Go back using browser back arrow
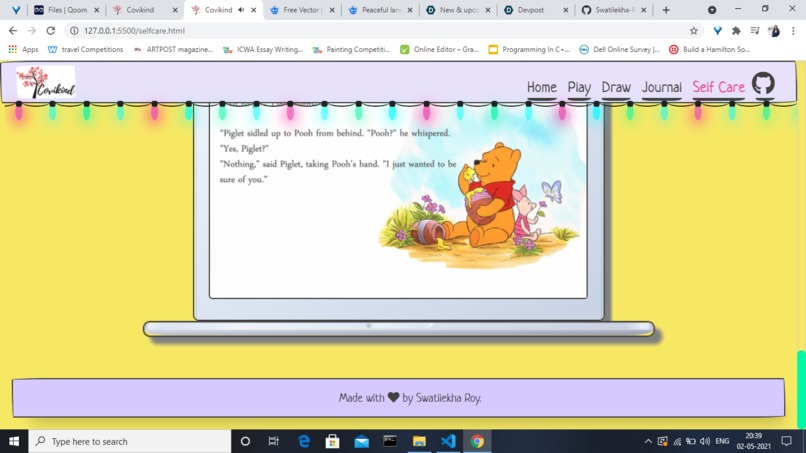 (13, 31)
